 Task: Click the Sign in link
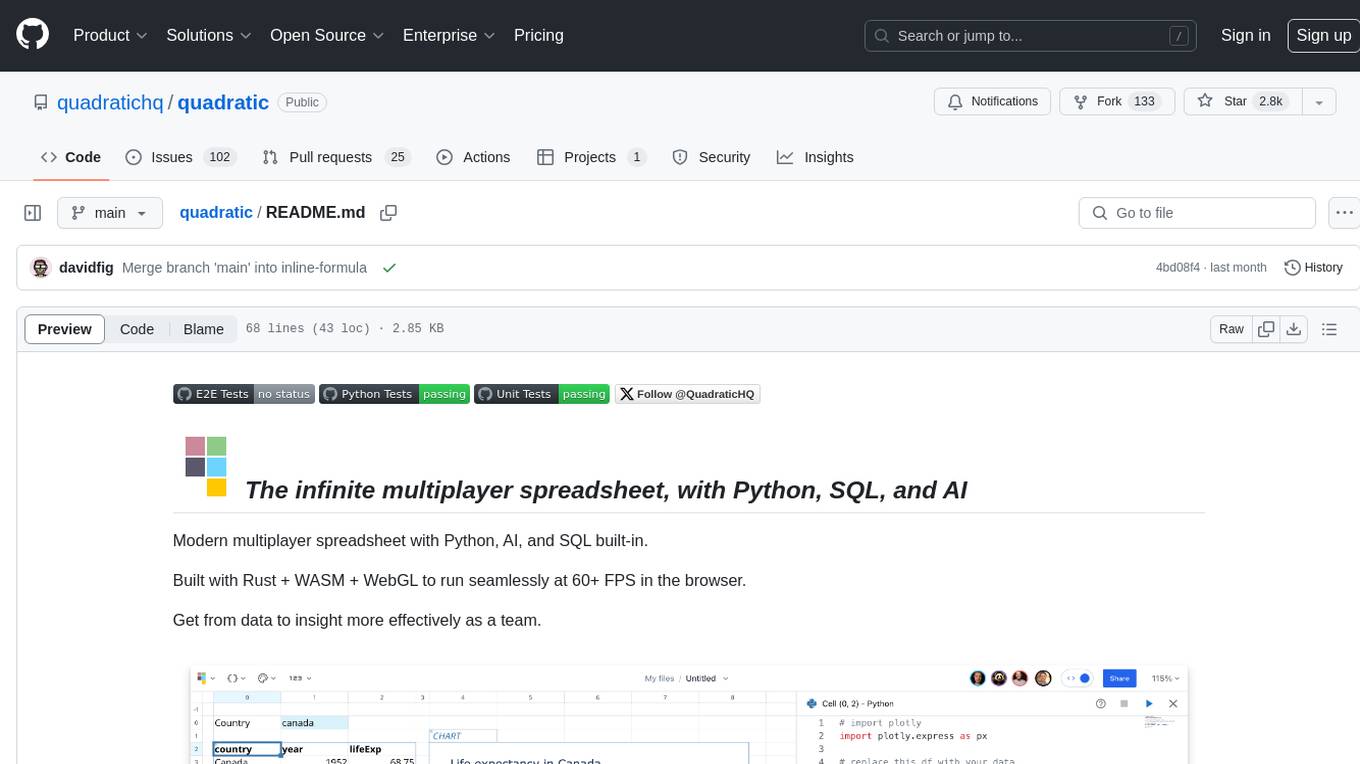[1245, 35]
